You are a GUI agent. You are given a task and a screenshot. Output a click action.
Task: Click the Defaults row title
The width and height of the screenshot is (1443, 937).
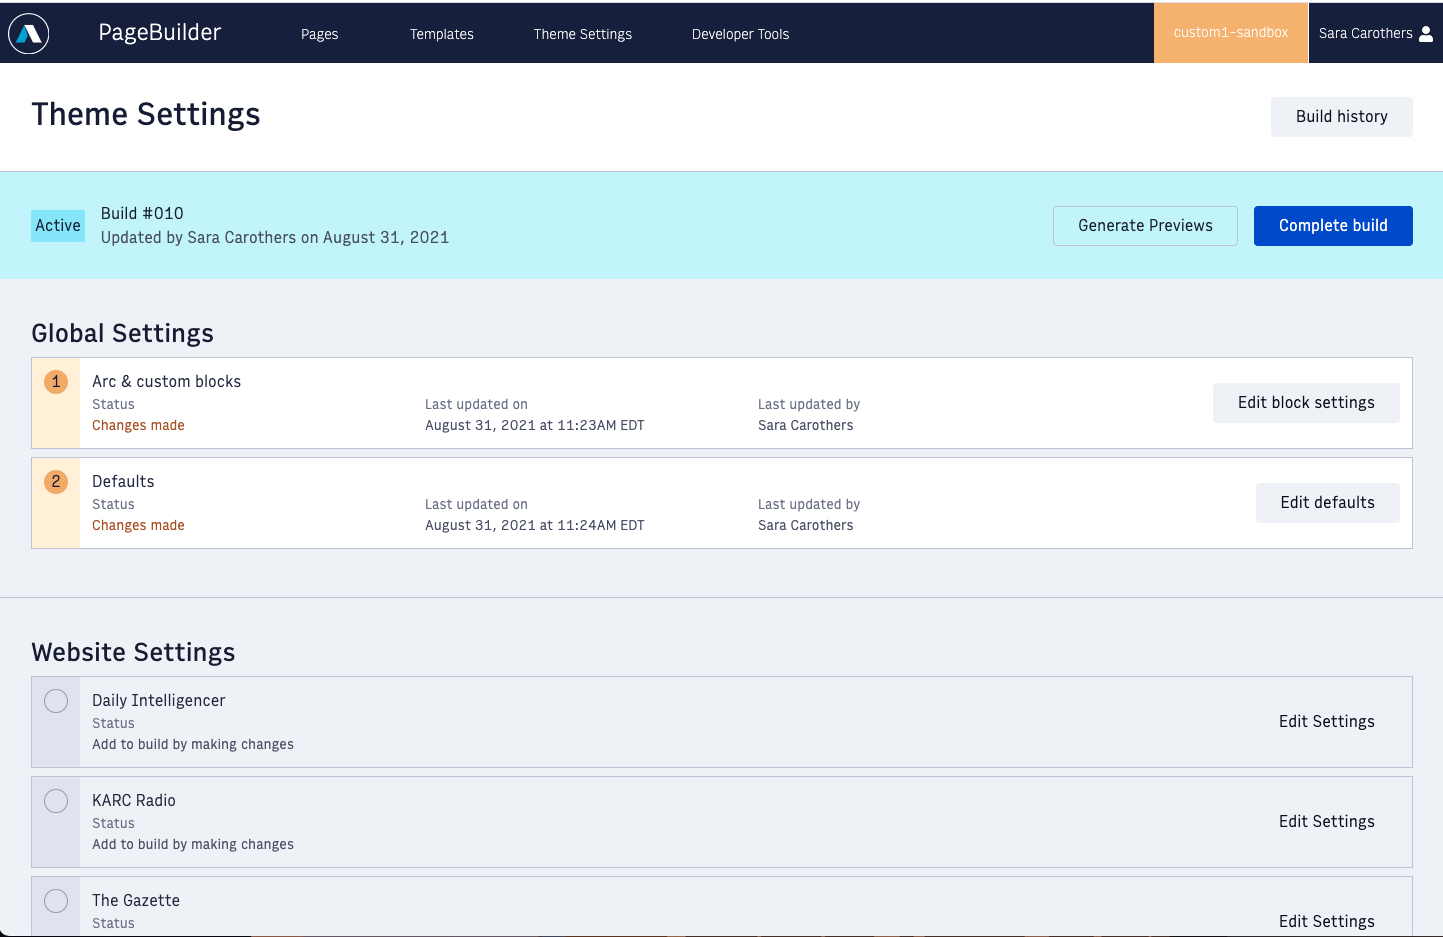pos(123,482)
